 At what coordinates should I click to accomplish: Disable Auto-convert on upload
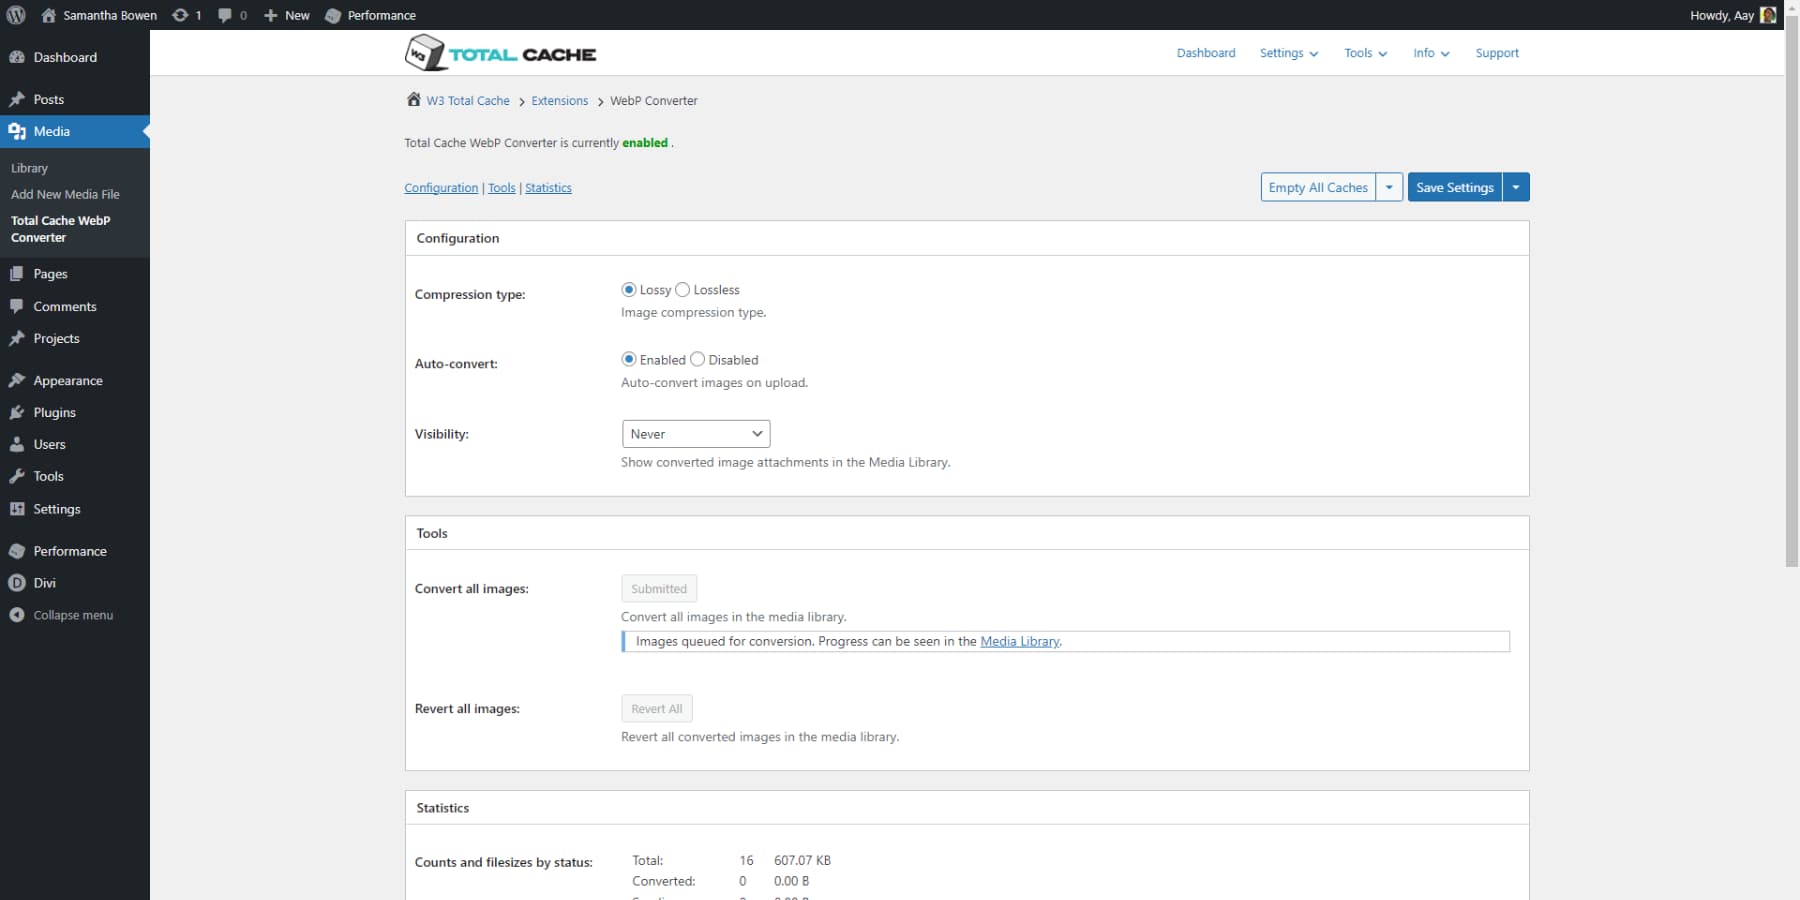(x=697, y=359)
